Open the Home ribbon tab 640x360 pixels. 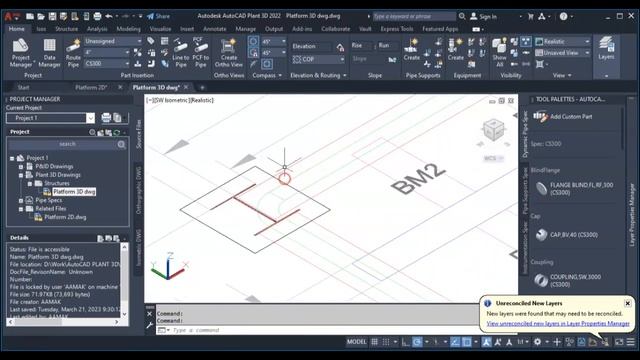coord(16,29)
